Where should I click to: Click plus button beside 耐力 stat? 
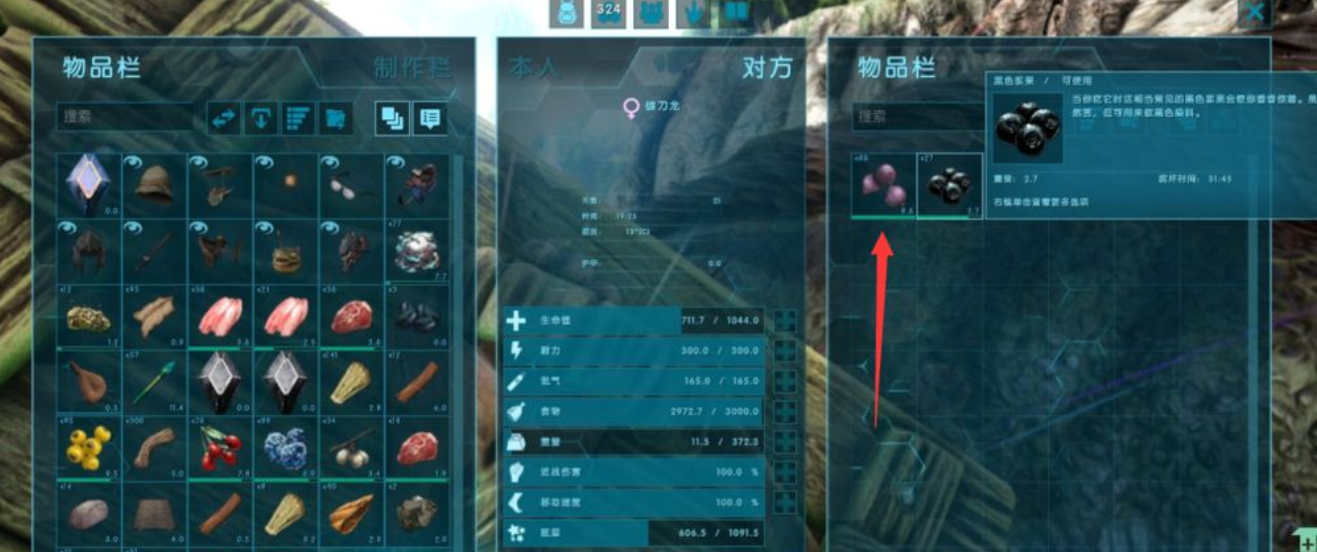click(x=786, y=351)
